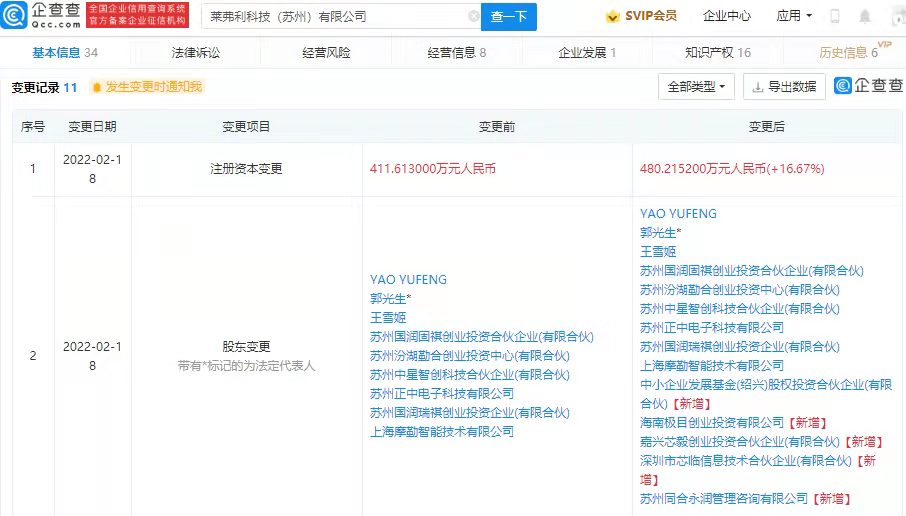The image size is (906, 516).
Task: Click the 变更前 column header
Action: click(497, 127)
